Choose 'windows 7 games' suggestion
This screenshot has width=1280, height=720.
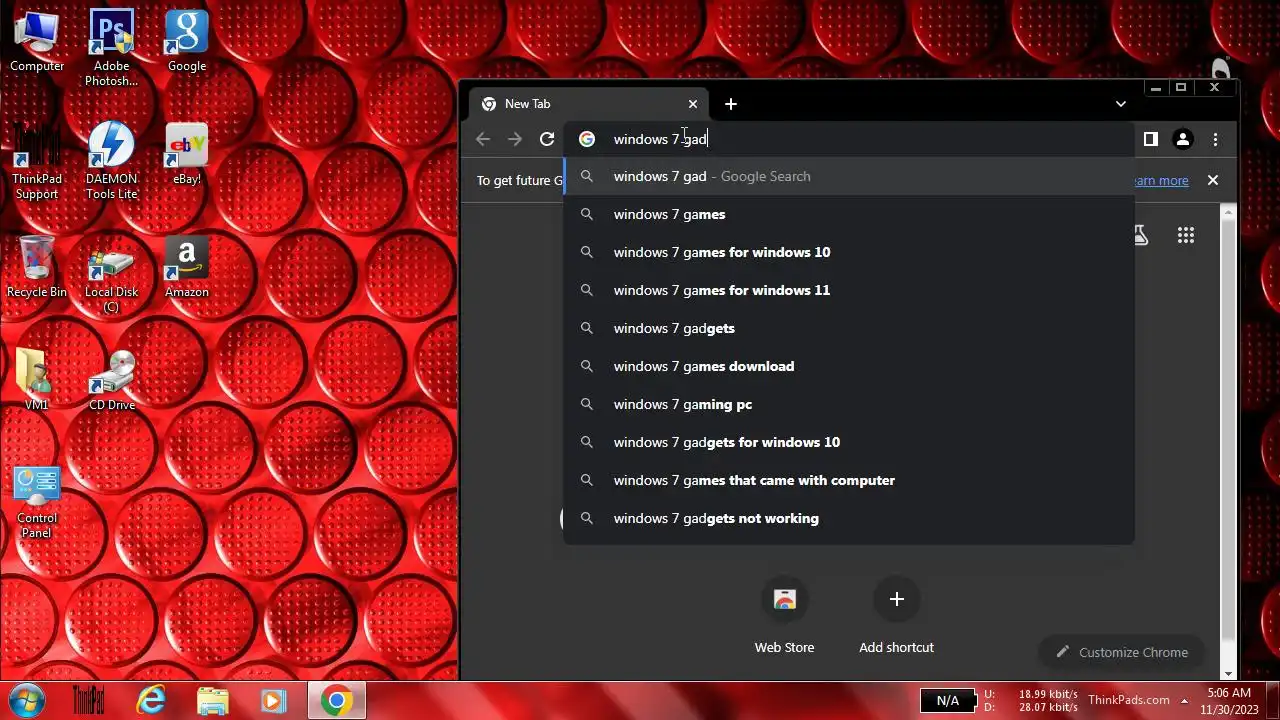click(849, 214)
